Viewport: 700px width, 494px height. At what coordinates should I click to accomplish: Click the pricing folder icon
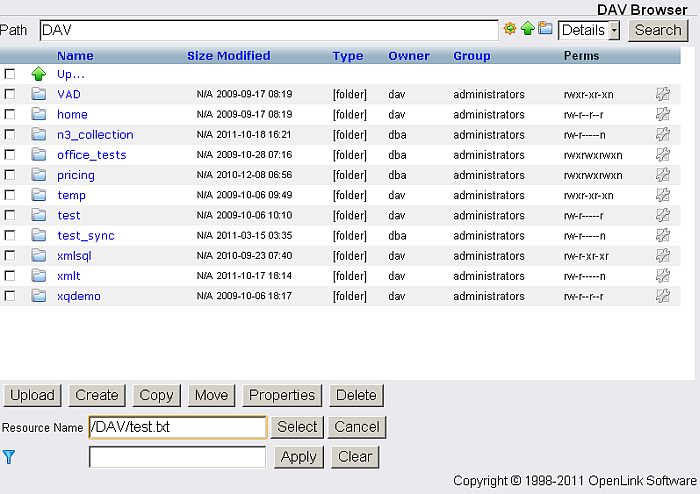pos(39,174)
